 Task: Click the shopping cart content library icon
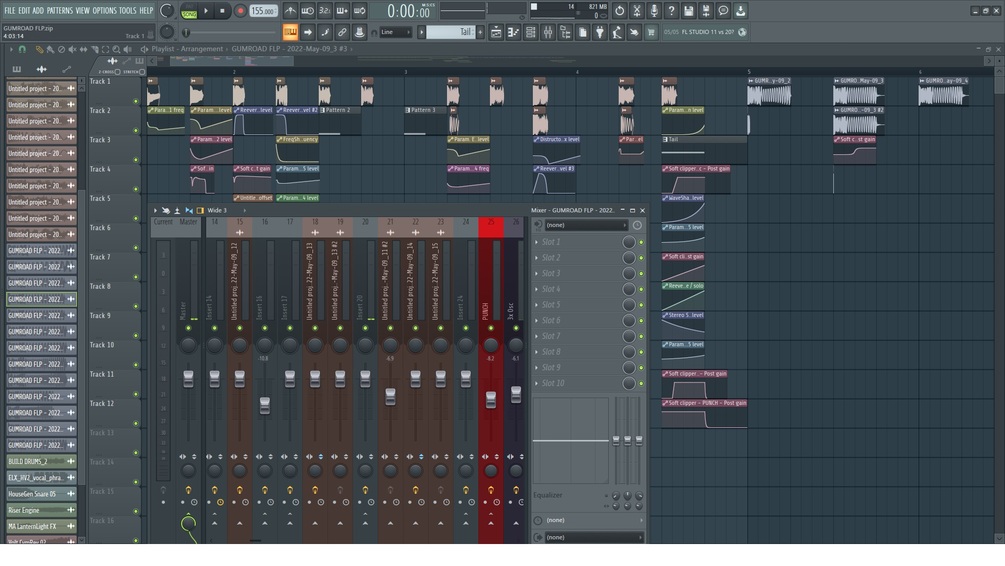pos(651,32)
